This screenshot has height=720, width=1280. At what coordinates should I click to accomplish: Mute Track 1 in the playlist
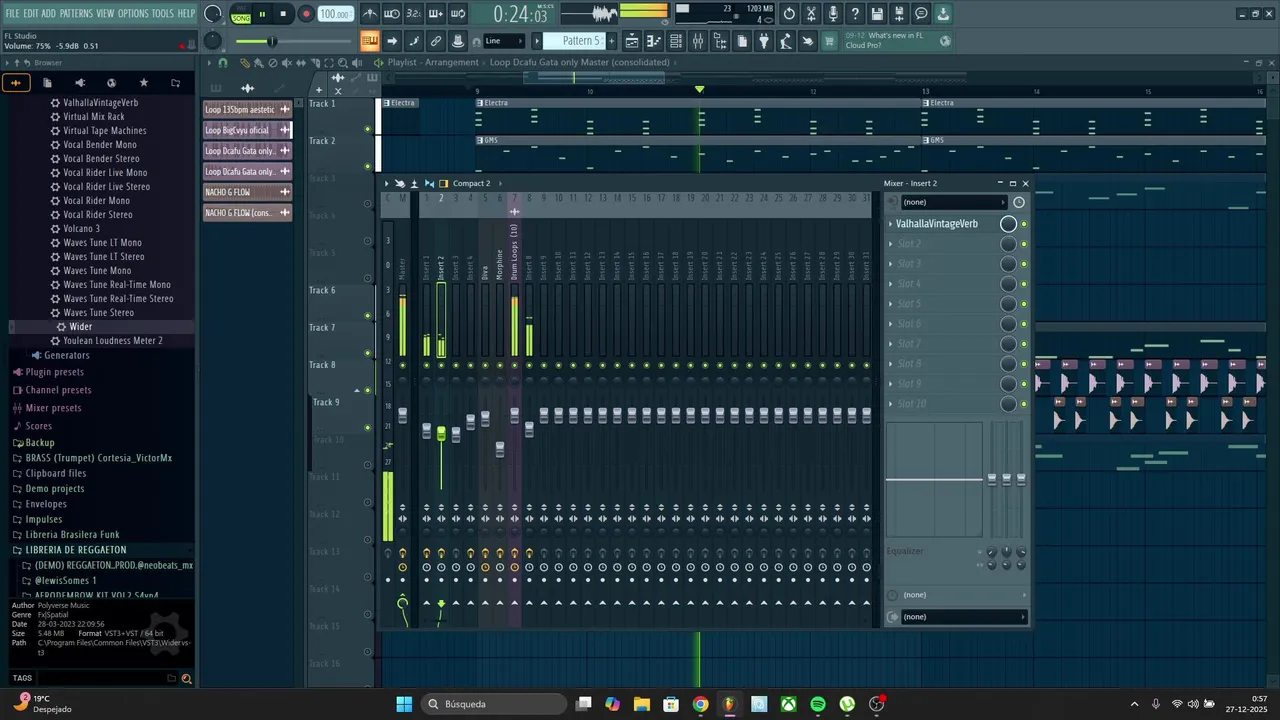(367, 129)
